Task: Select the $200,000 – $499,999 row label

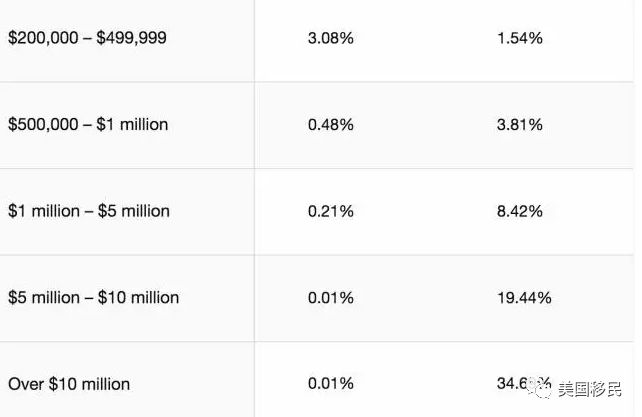Action: click(x=87, y=38)
